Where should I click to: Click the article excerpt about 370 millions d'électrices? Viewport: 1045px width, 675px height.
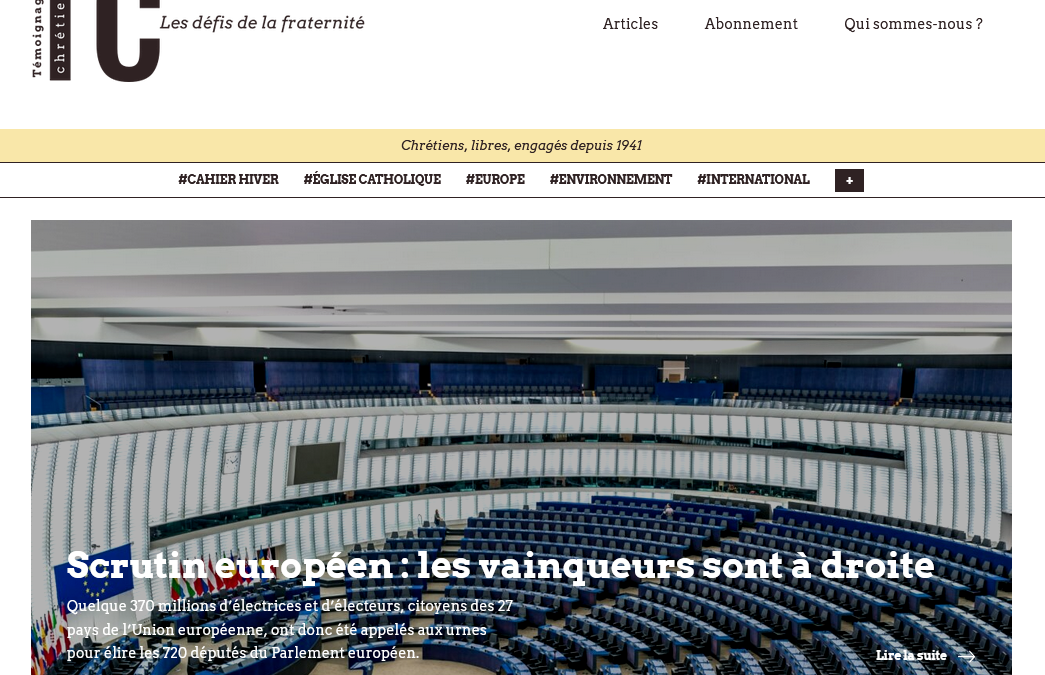point(290,630)
